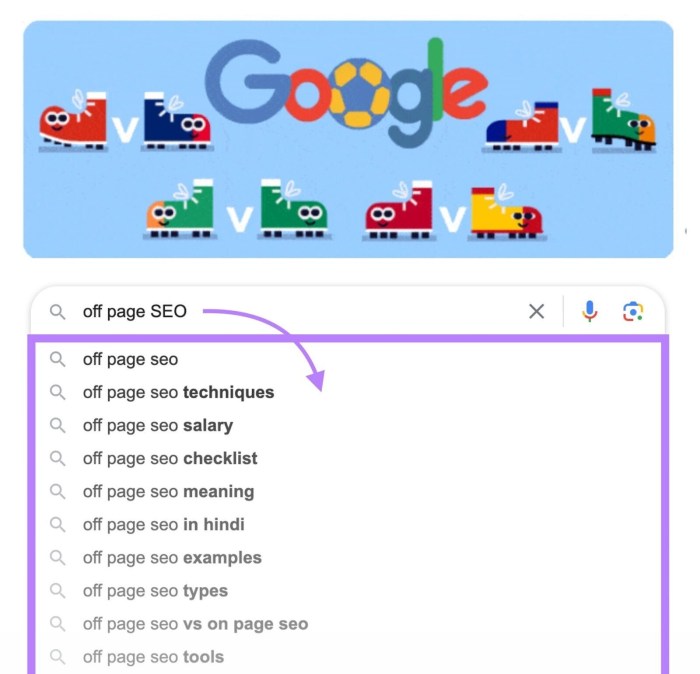Click magnifier icon beside tools suggestion

58,656
